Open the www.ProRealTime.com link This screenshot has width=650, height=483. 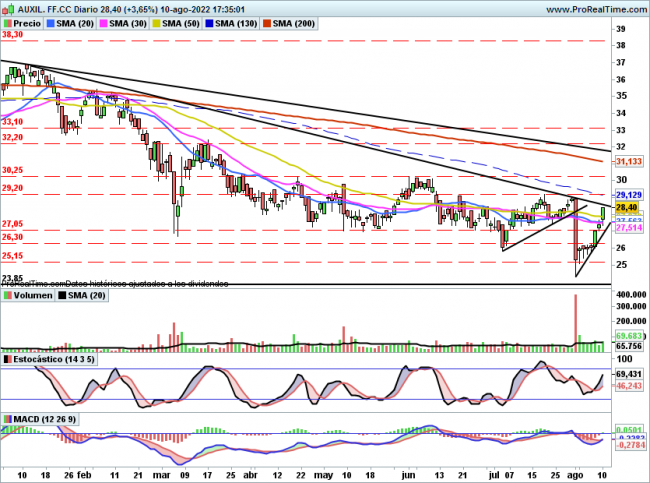(x=574, y=7)
